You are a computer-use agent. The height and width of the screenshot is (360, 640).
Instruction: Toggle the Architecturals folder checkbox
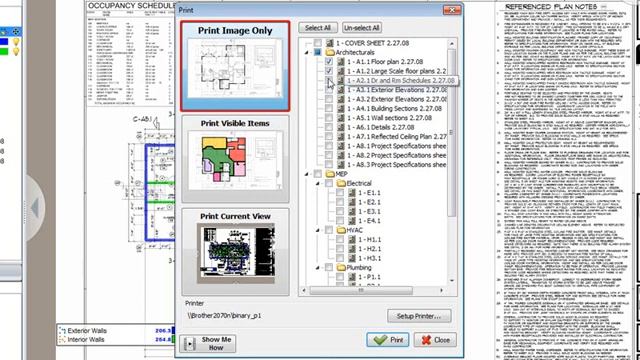318,52
